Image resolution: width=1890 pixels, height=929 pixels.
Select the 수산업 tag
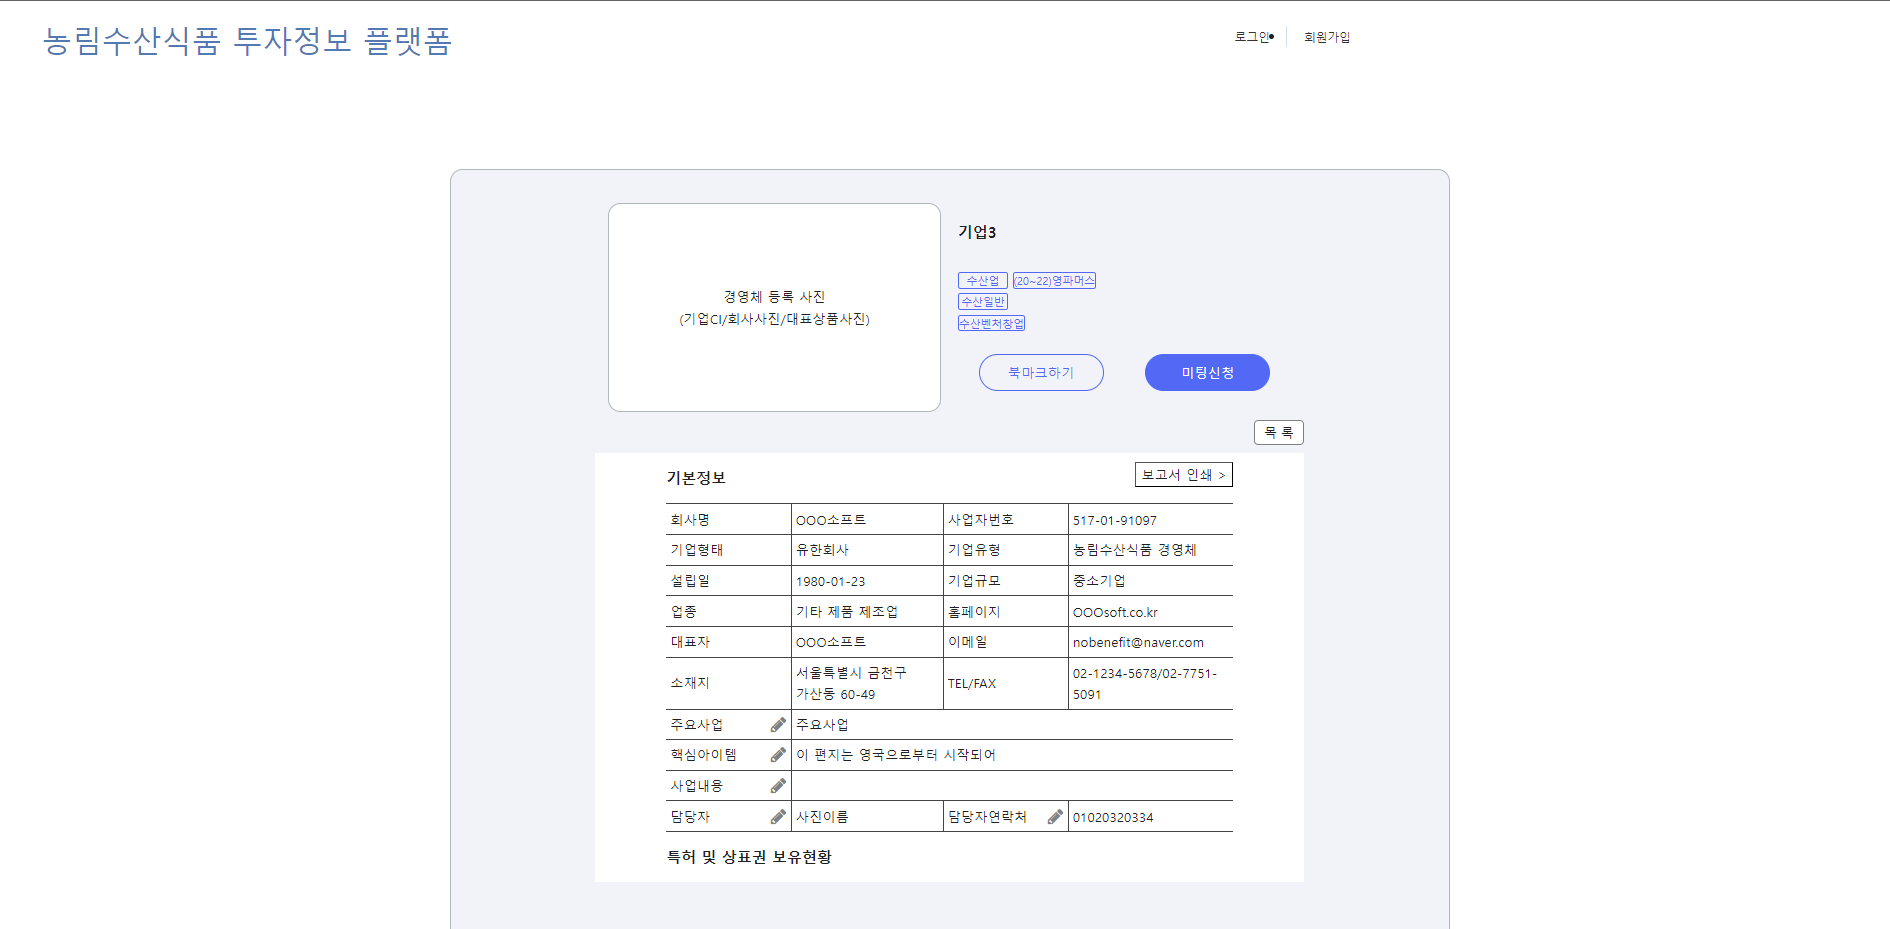[x=982, y=280]
